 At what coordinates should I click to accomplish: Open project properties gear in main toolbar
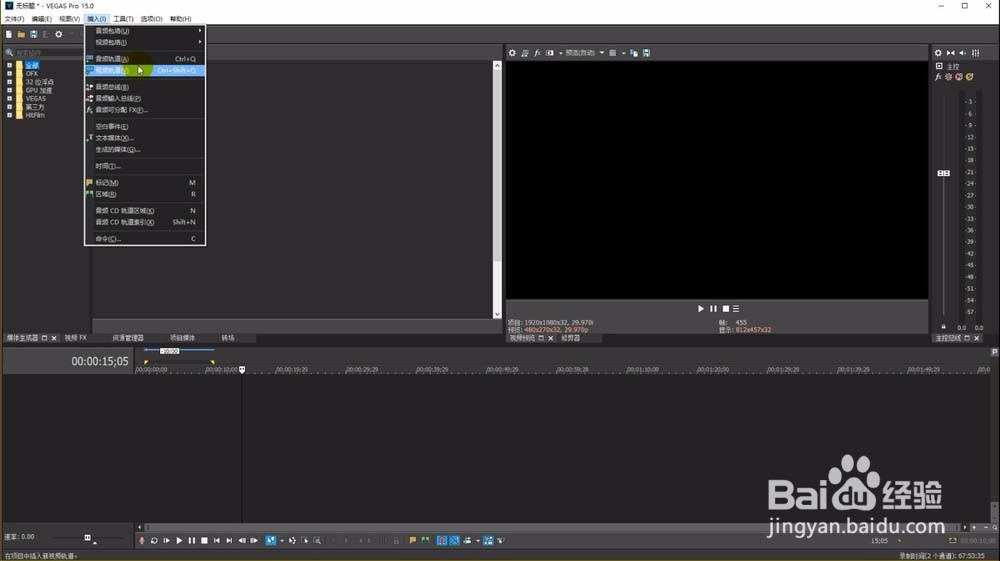pyautogui.click(x=59, y=34)
